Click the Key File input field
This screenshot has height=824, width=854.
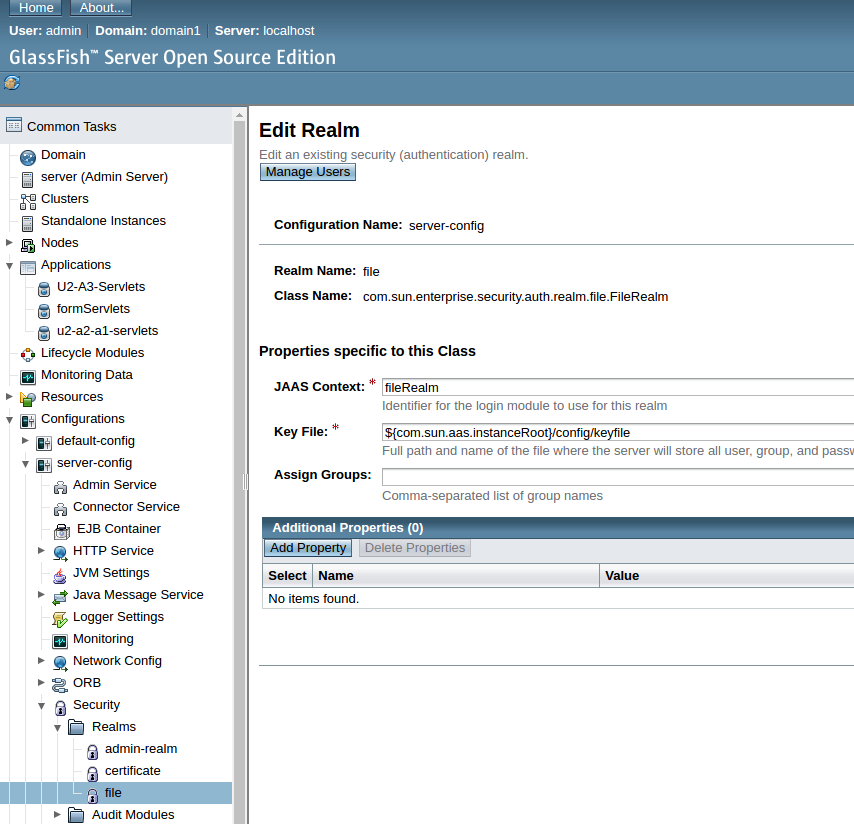[x=618, y=432]
